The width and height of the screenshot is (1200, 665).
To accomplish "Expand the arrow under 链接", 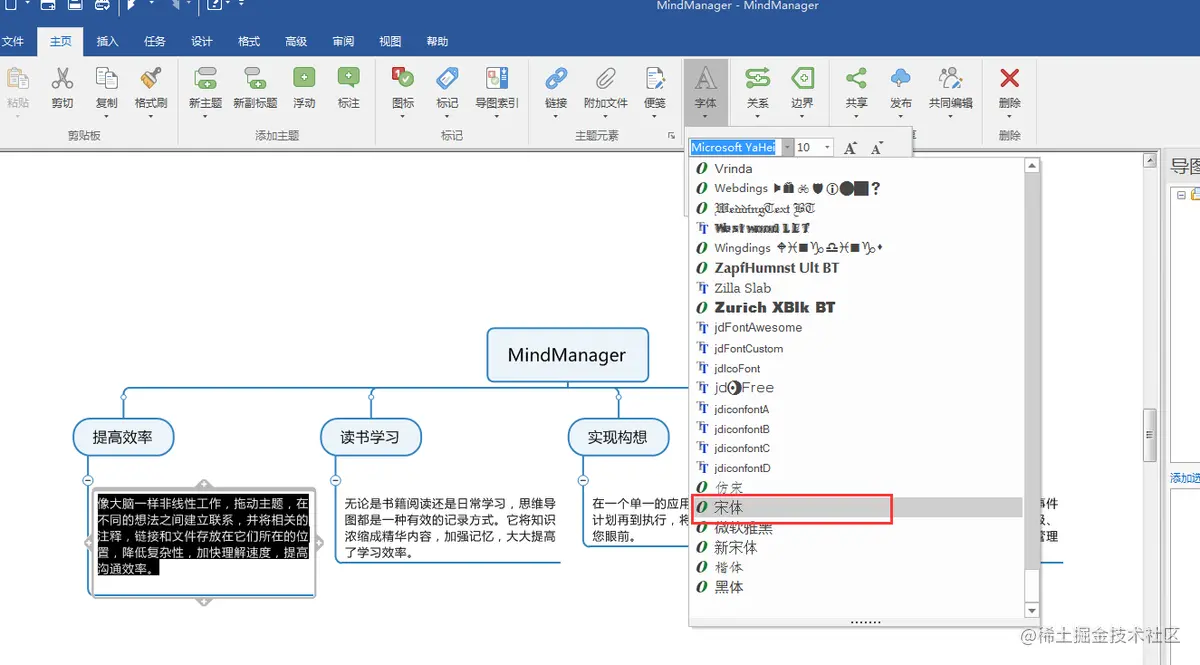I will coord(556,116).
